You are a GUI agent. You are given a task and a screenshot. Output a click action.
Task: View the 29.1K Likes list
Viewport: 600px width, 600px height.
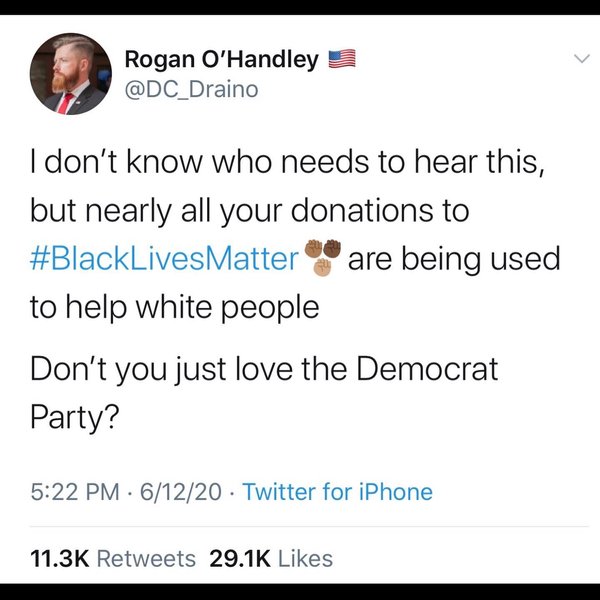pos(271,558)
